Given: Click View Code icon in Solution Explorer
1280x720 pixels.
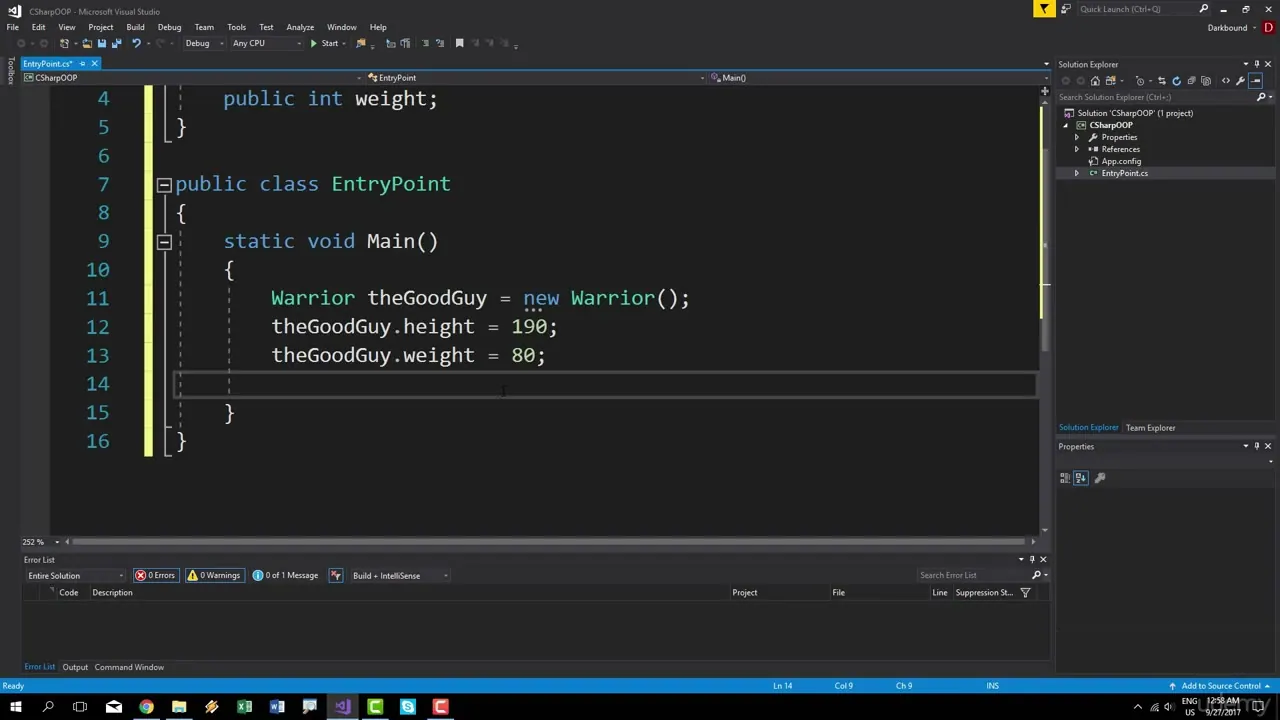Looking at the screenshot, I should click(1226, 81).
